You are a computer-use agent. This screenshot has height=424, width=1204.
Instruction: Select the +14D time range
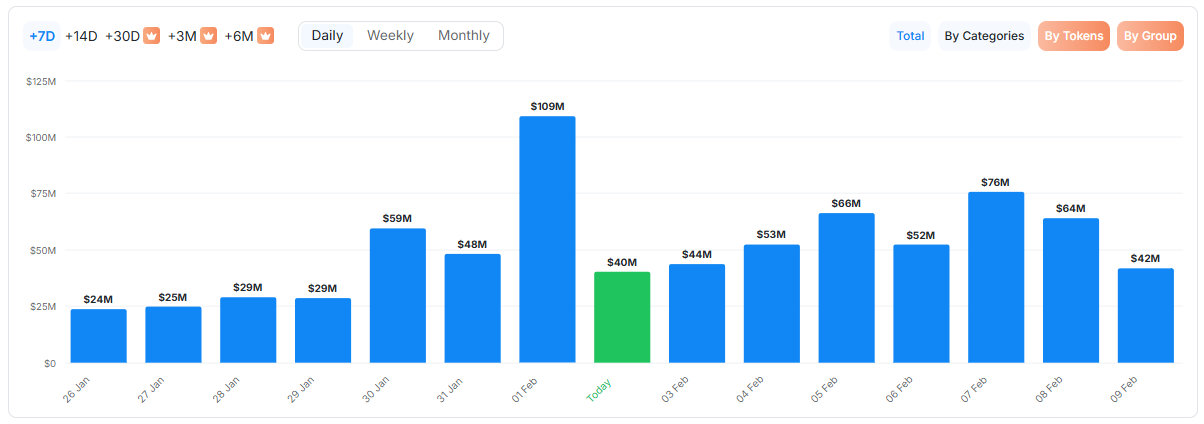pos(81,36)
